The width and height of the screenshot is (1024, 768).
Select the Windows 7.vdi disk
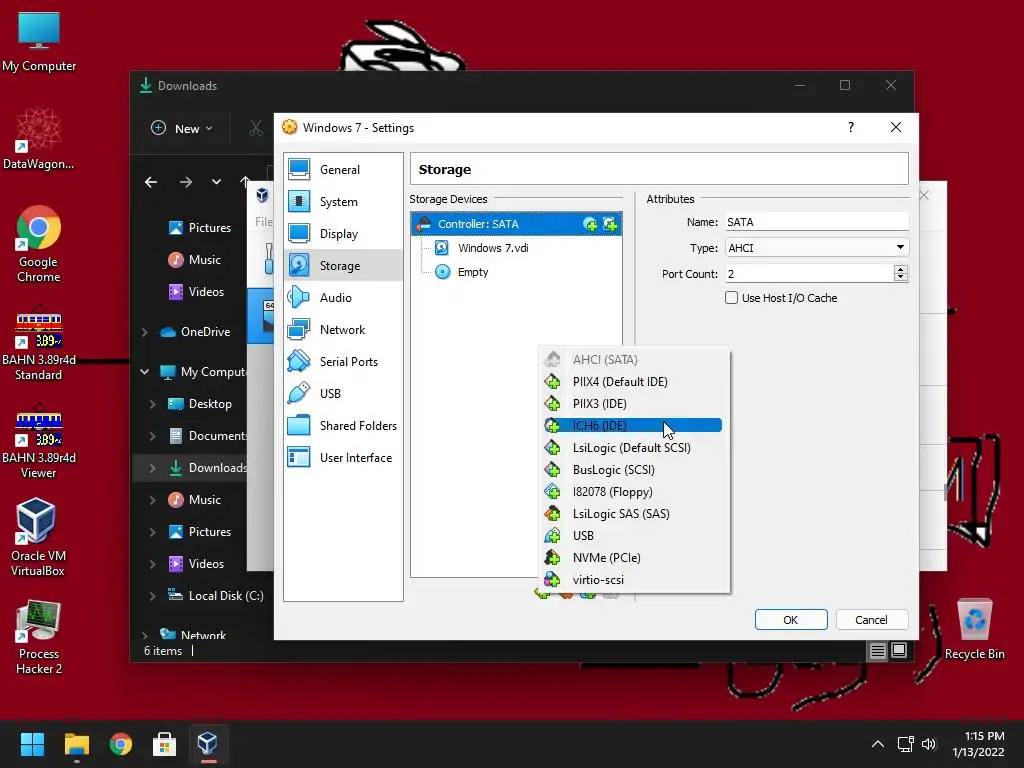(x=493, y=248)
